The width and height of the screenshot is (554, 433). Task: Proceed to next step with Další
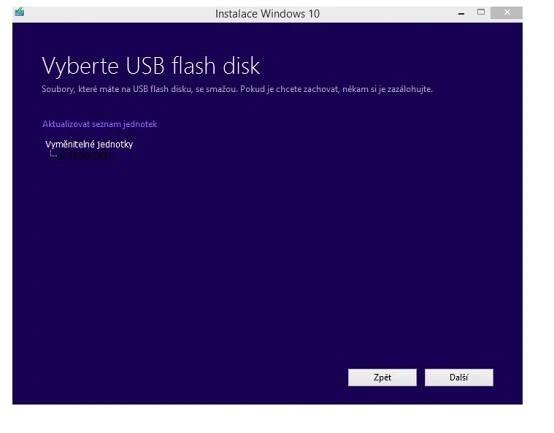[459, 378]
